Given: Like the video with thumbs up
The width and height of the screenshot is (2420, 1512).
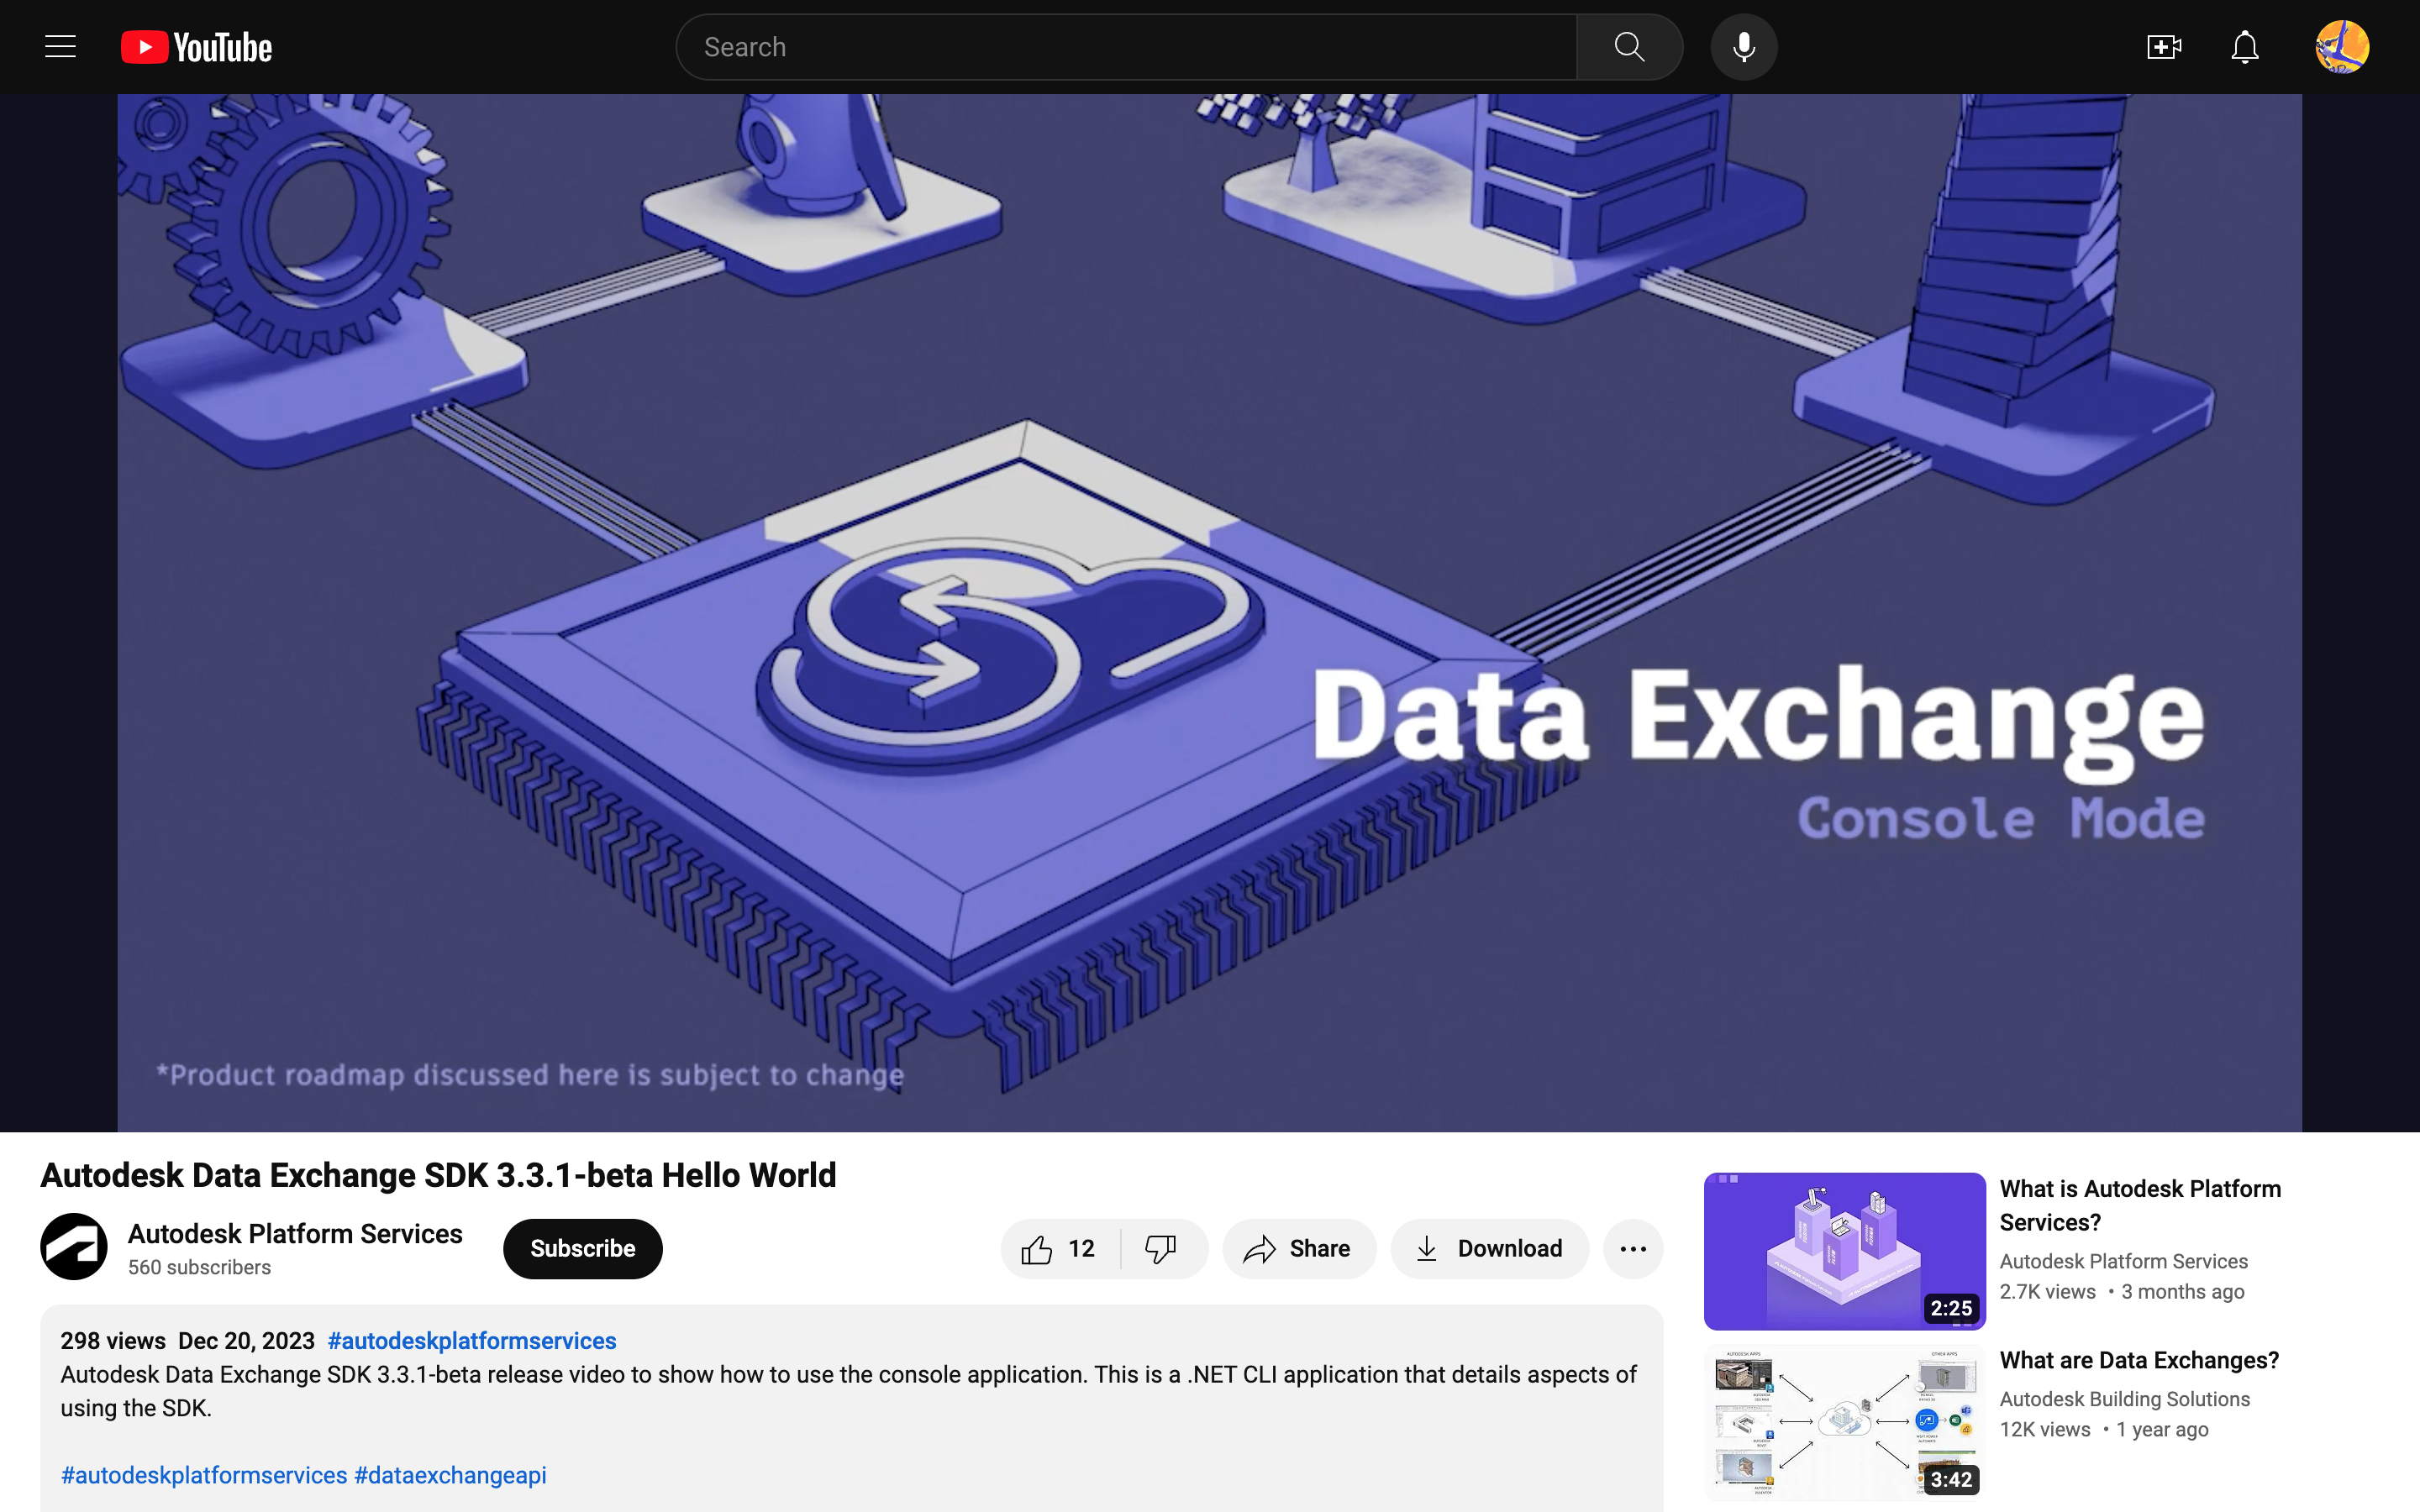Looking at the screenshot, I should [1060, 1248].
